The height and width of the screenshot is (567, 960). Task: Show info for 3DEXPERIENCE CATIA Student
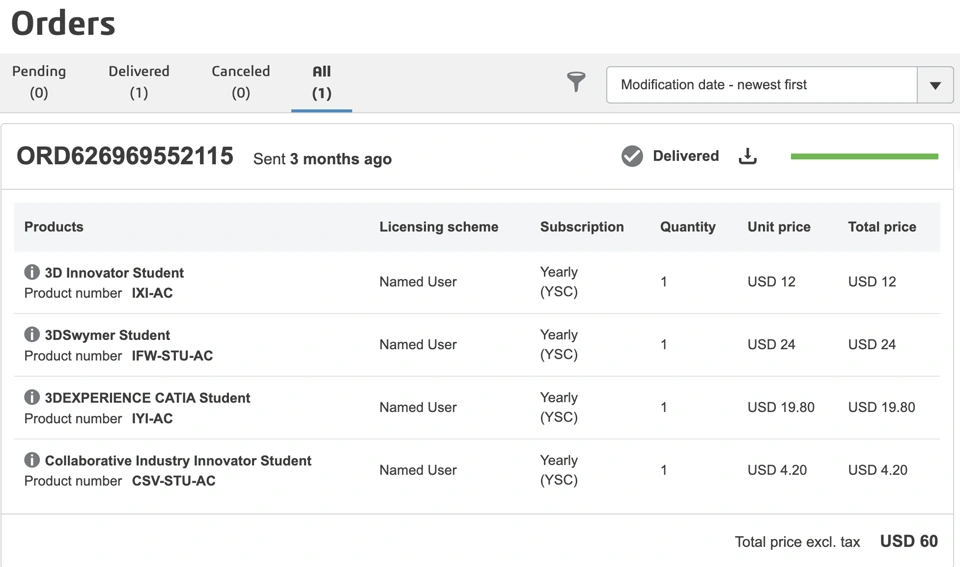(32, 397)
